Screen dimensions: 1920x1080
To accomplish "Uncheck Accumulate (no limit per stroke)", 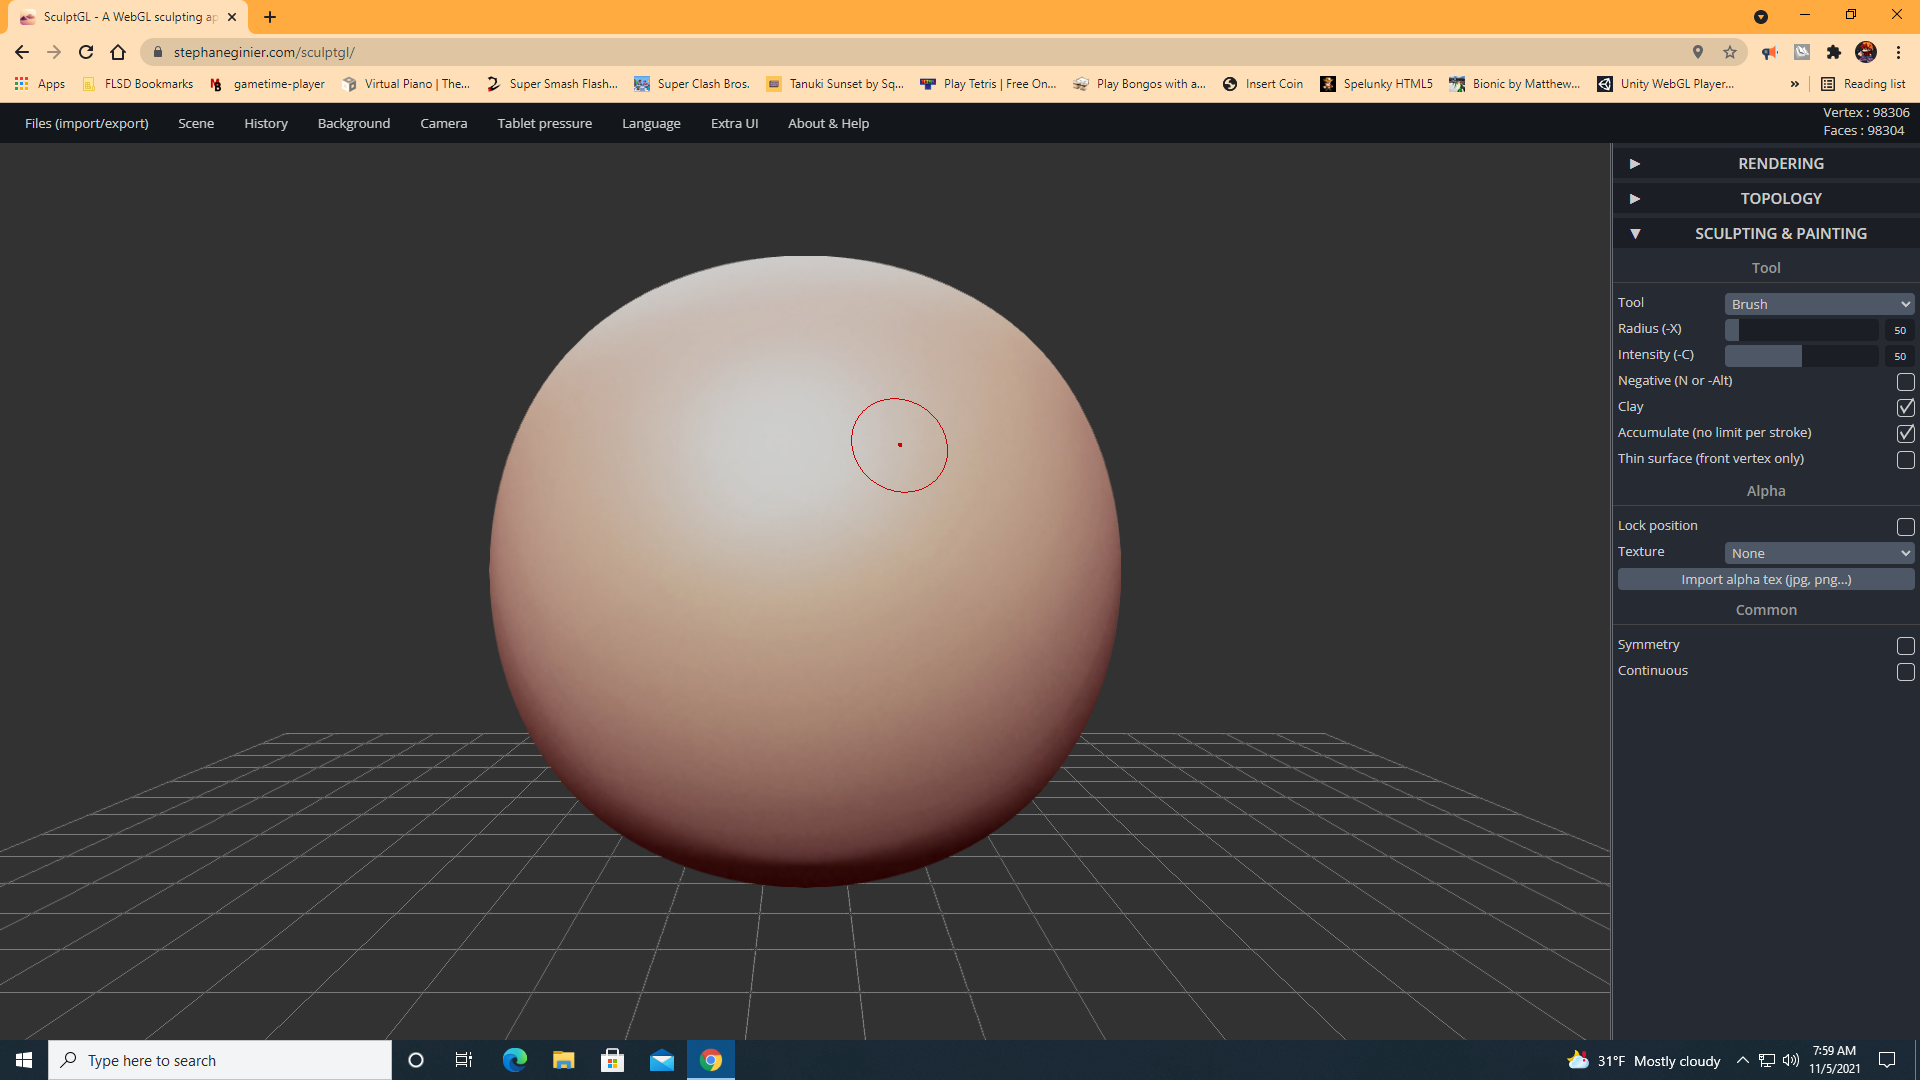I will (1905, 433).
